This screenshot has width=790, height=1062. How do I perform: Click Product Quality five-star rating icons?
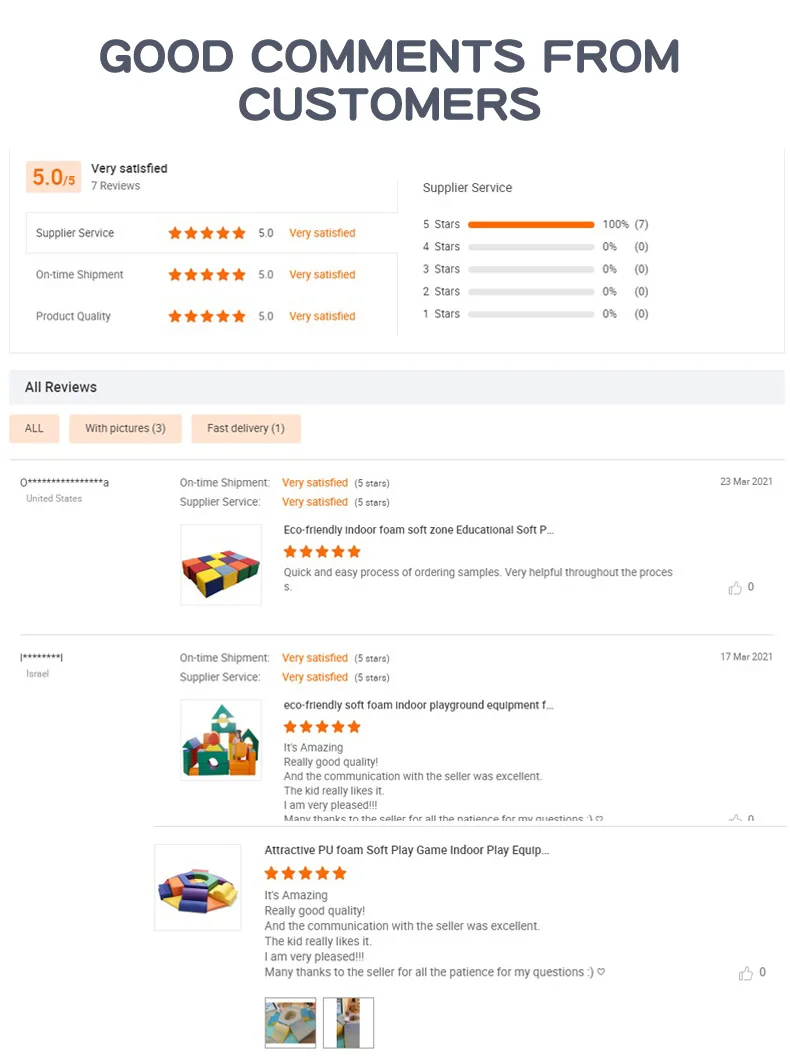point(207,316)
